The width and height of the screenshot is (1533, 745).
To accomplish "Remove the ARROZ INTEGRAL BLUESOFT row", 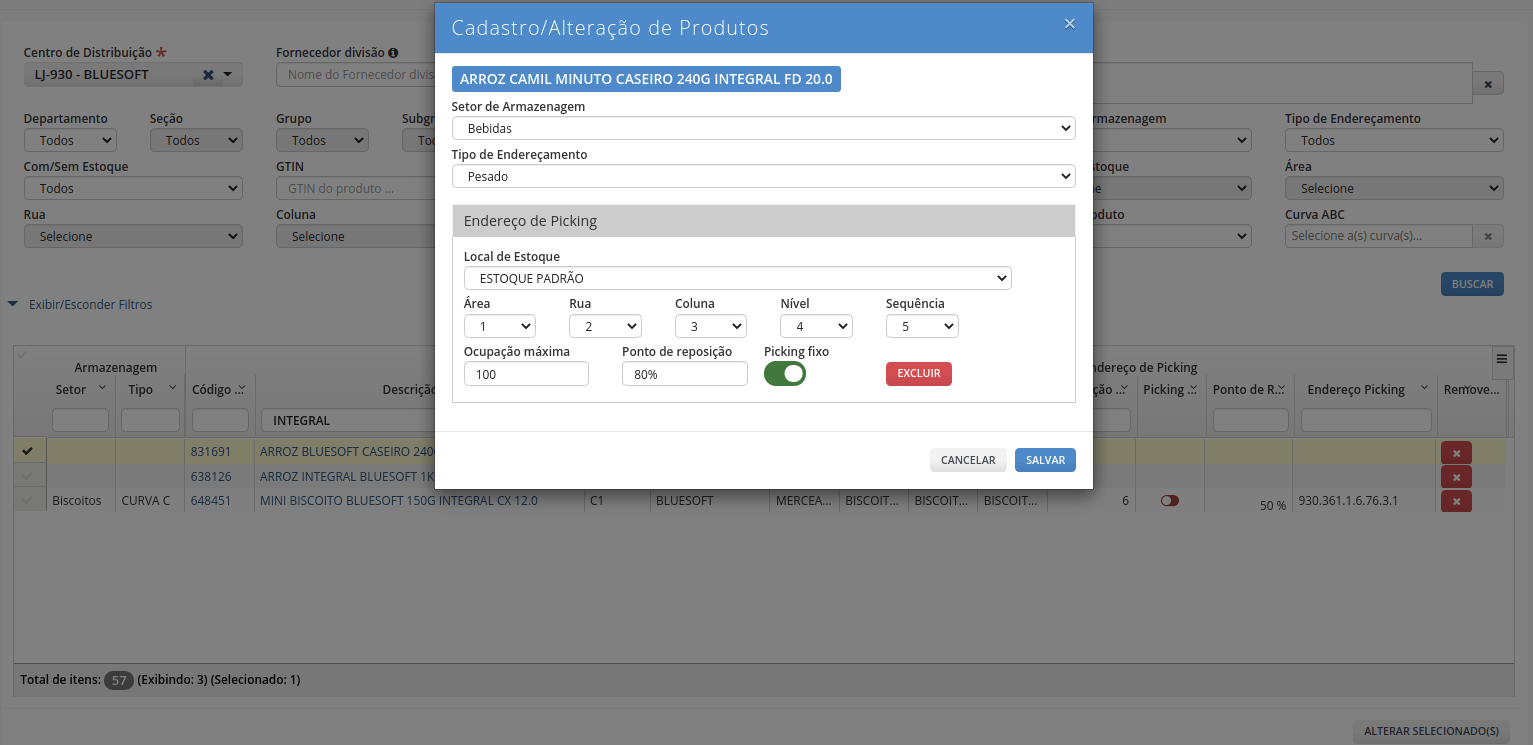I will (1456, 477).
